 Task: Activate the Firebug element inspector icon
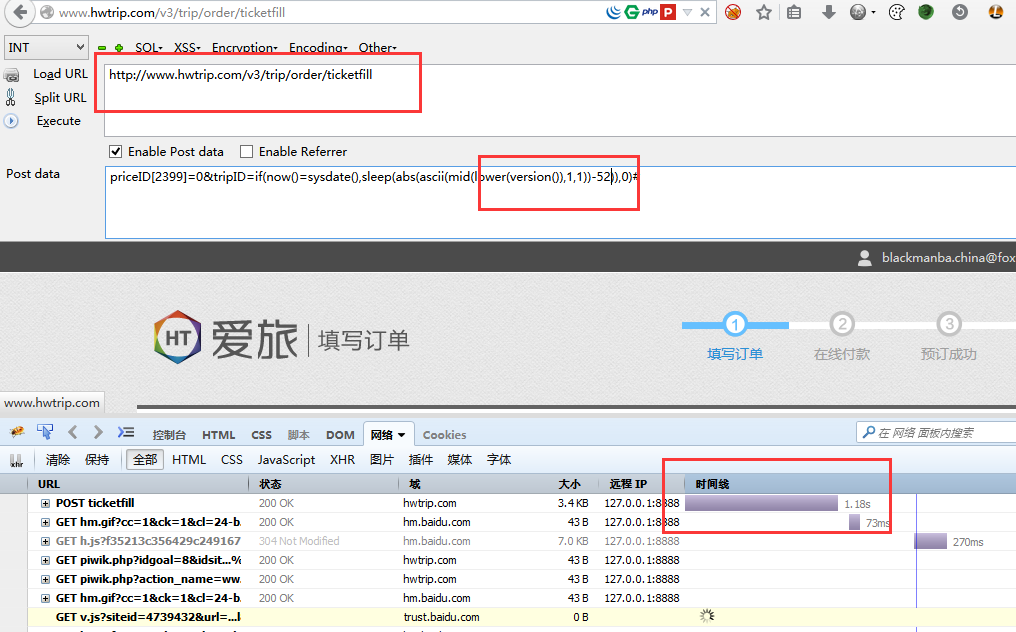45,432
